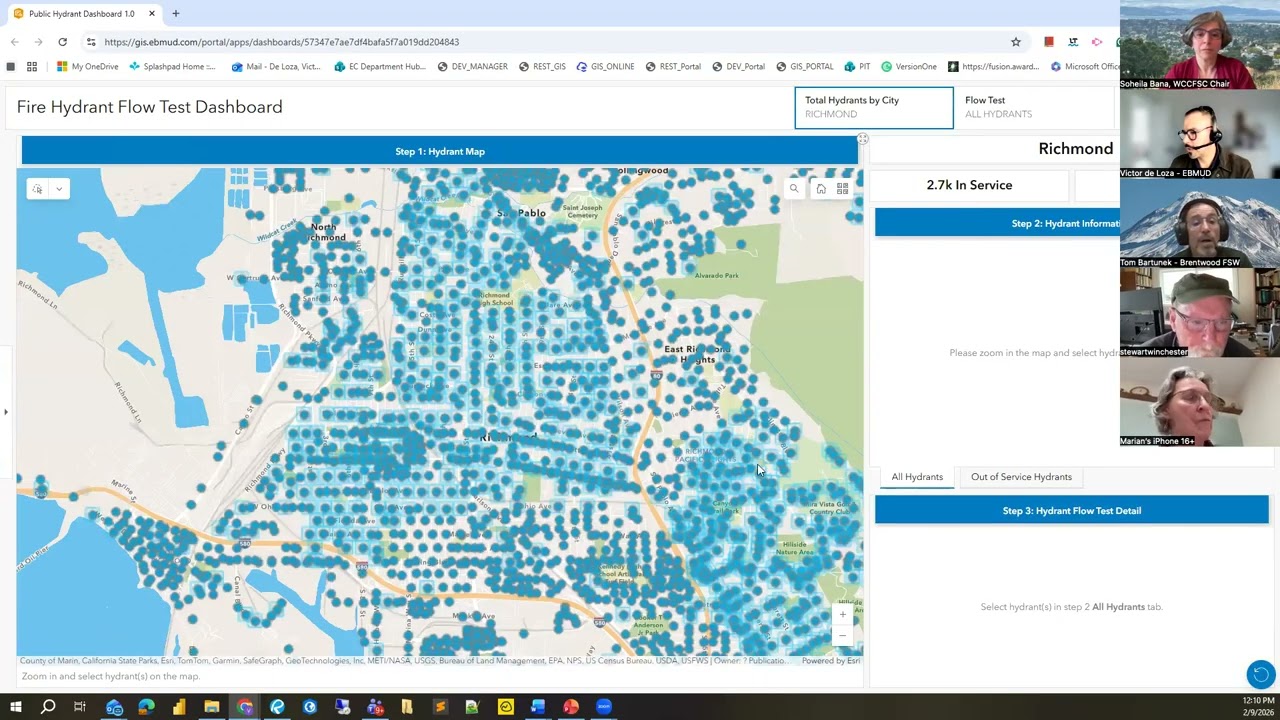Screen dimensions: 1280x720
Task: Click the Powered by Esri link
Action: coord(830,661)
